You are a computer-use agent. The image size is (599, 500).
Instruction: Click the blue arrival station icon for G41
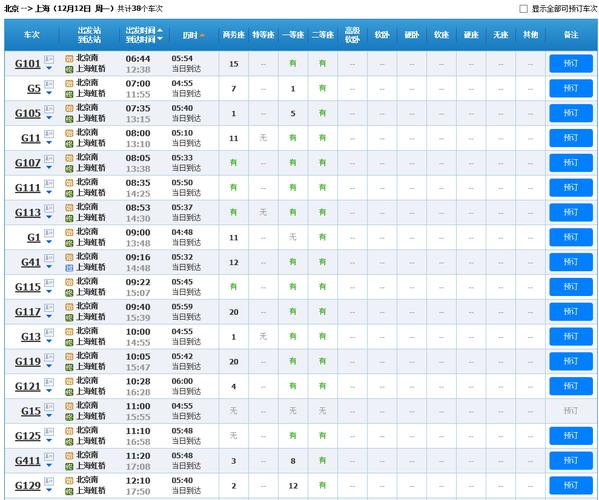tap(69, 268)
